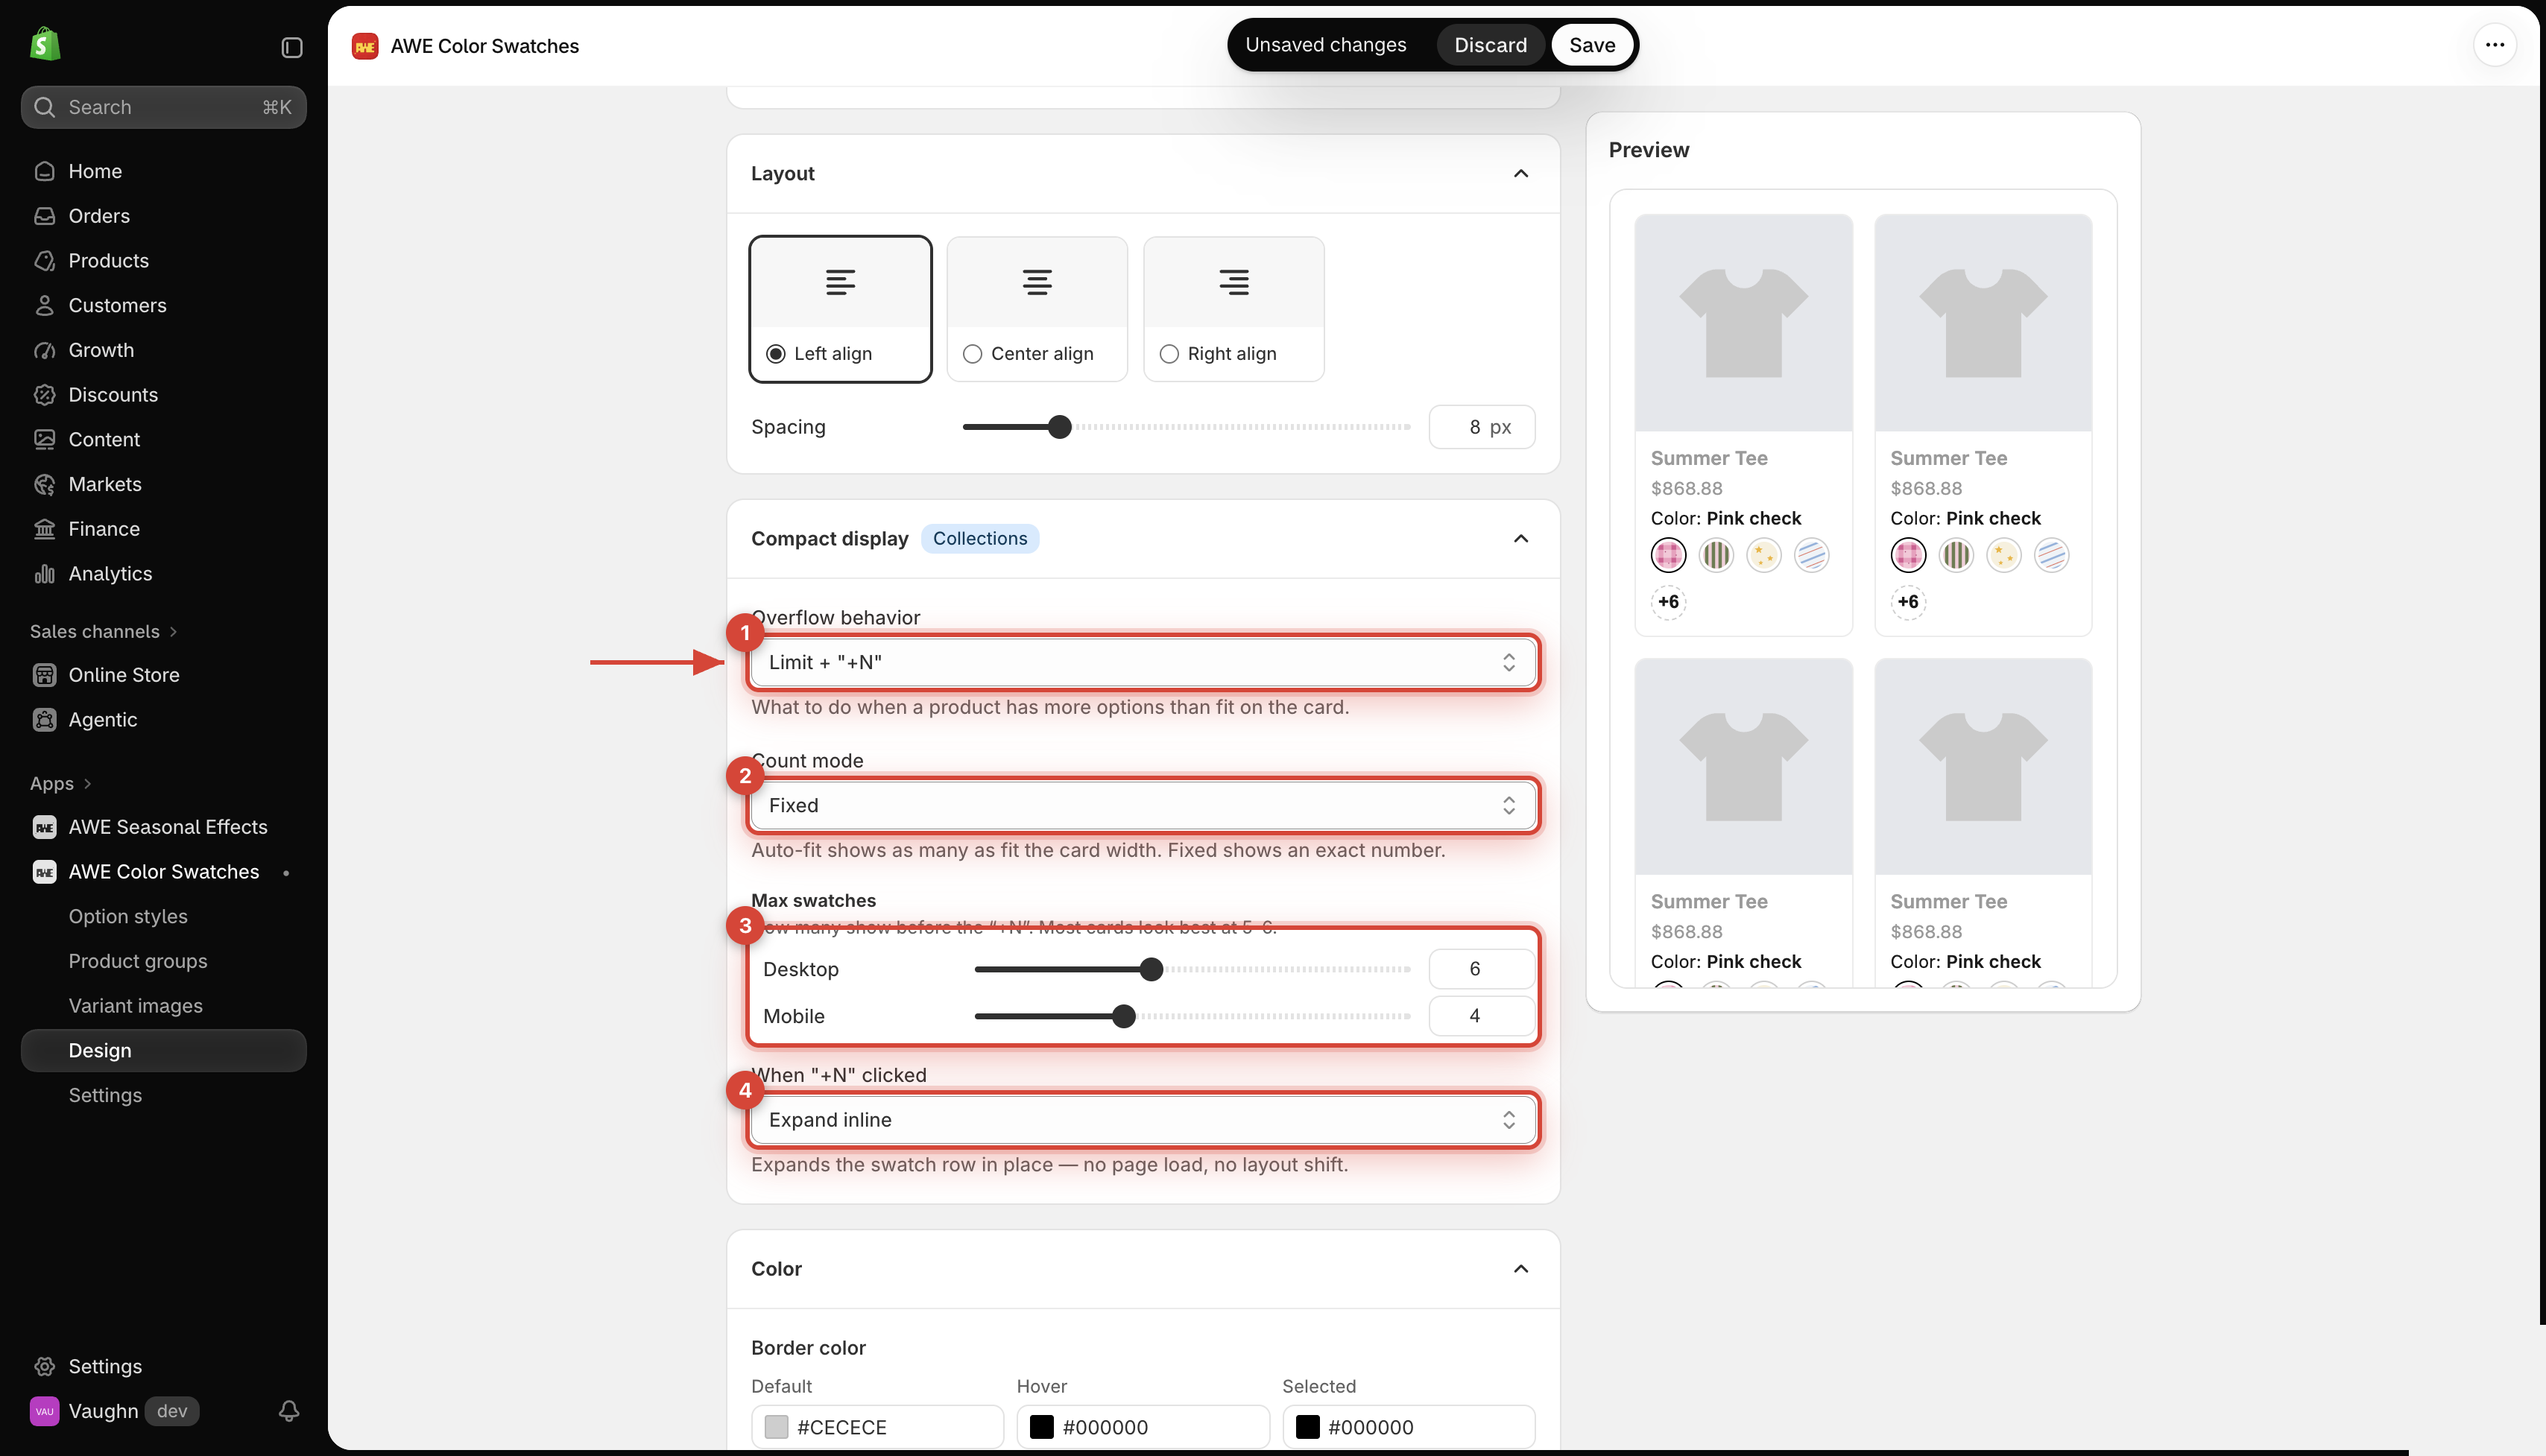Image resolution: width=2546 pixels, height=1456 pixels.
Task: Click the Customers person icon
Action: 44,305
